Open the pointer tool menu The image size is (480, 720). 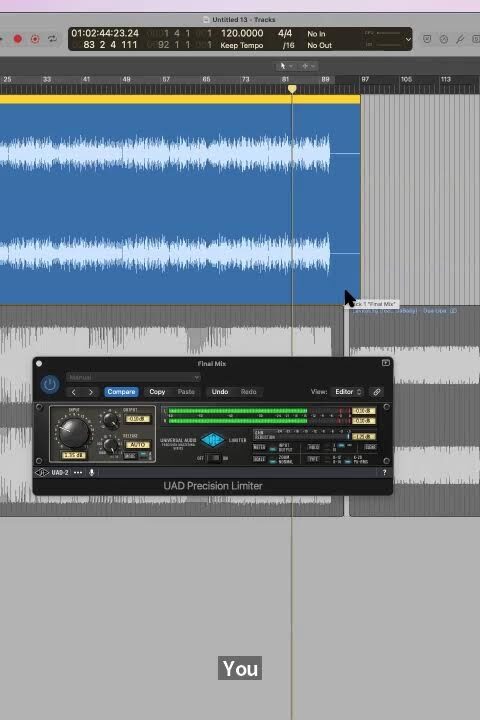286,66
